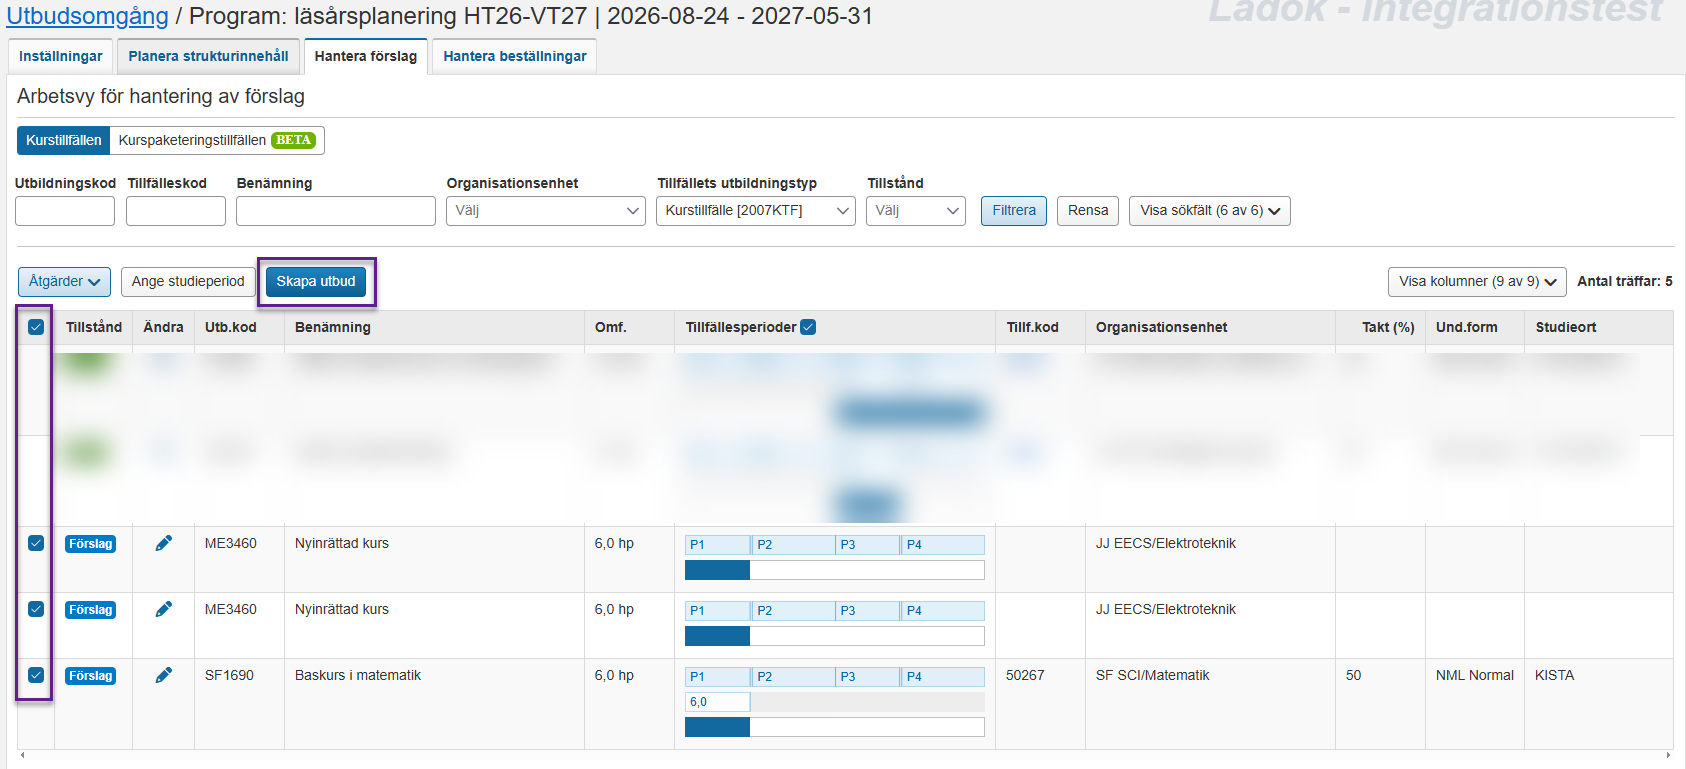The height and width of the screenshot is (769, 1686).
Task: Uncheck the Tillfällesperioder column checkbox
Action: click(808, 327)
